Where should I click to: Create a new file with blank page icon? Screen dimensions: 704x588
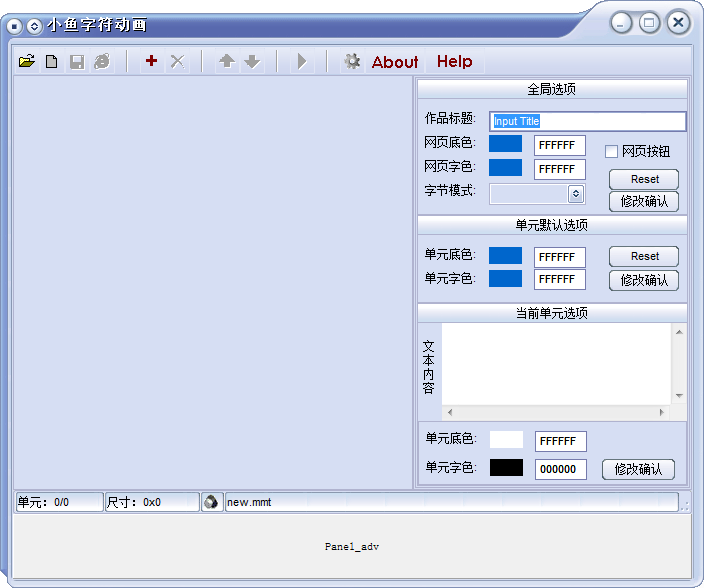pyautogui.click(x=51, y=62)
